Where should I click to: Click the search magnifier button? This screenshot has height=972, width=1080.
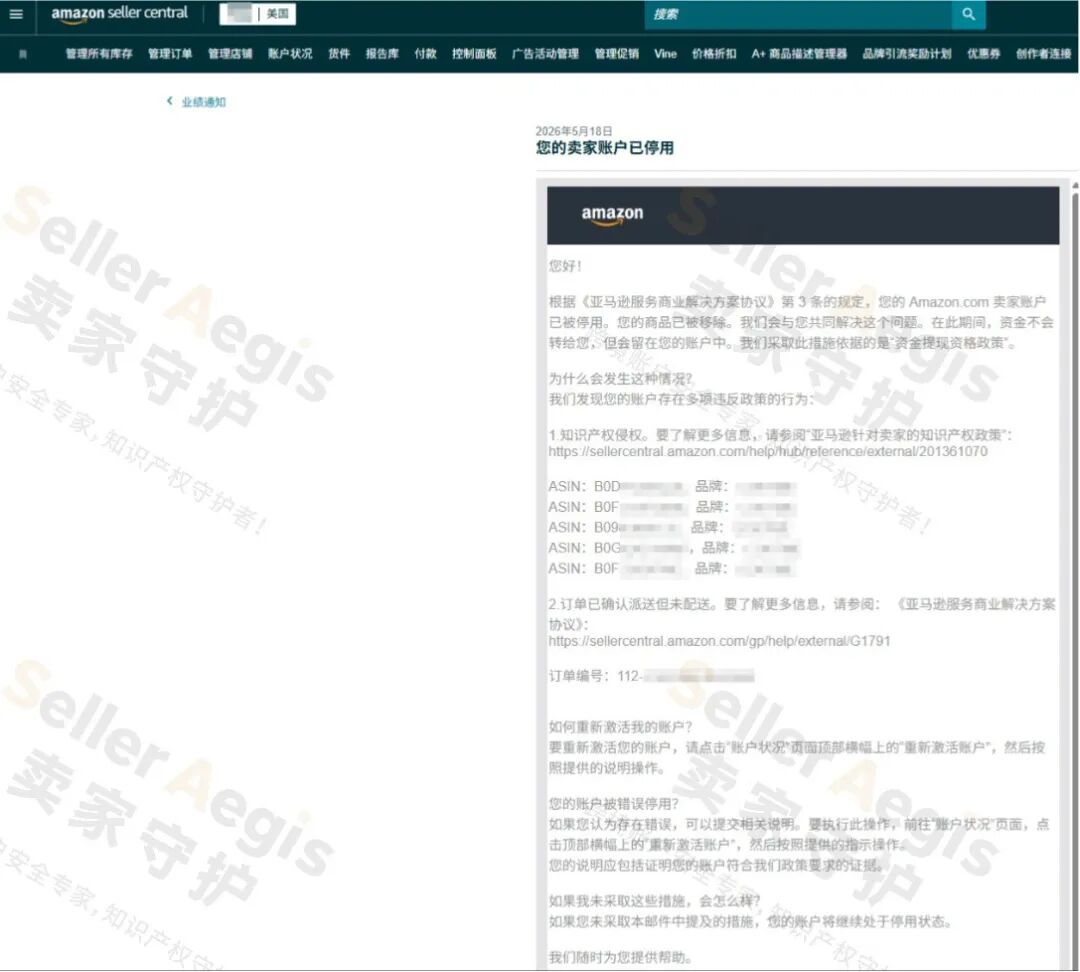pyautogui.click(x=968, y=14)
